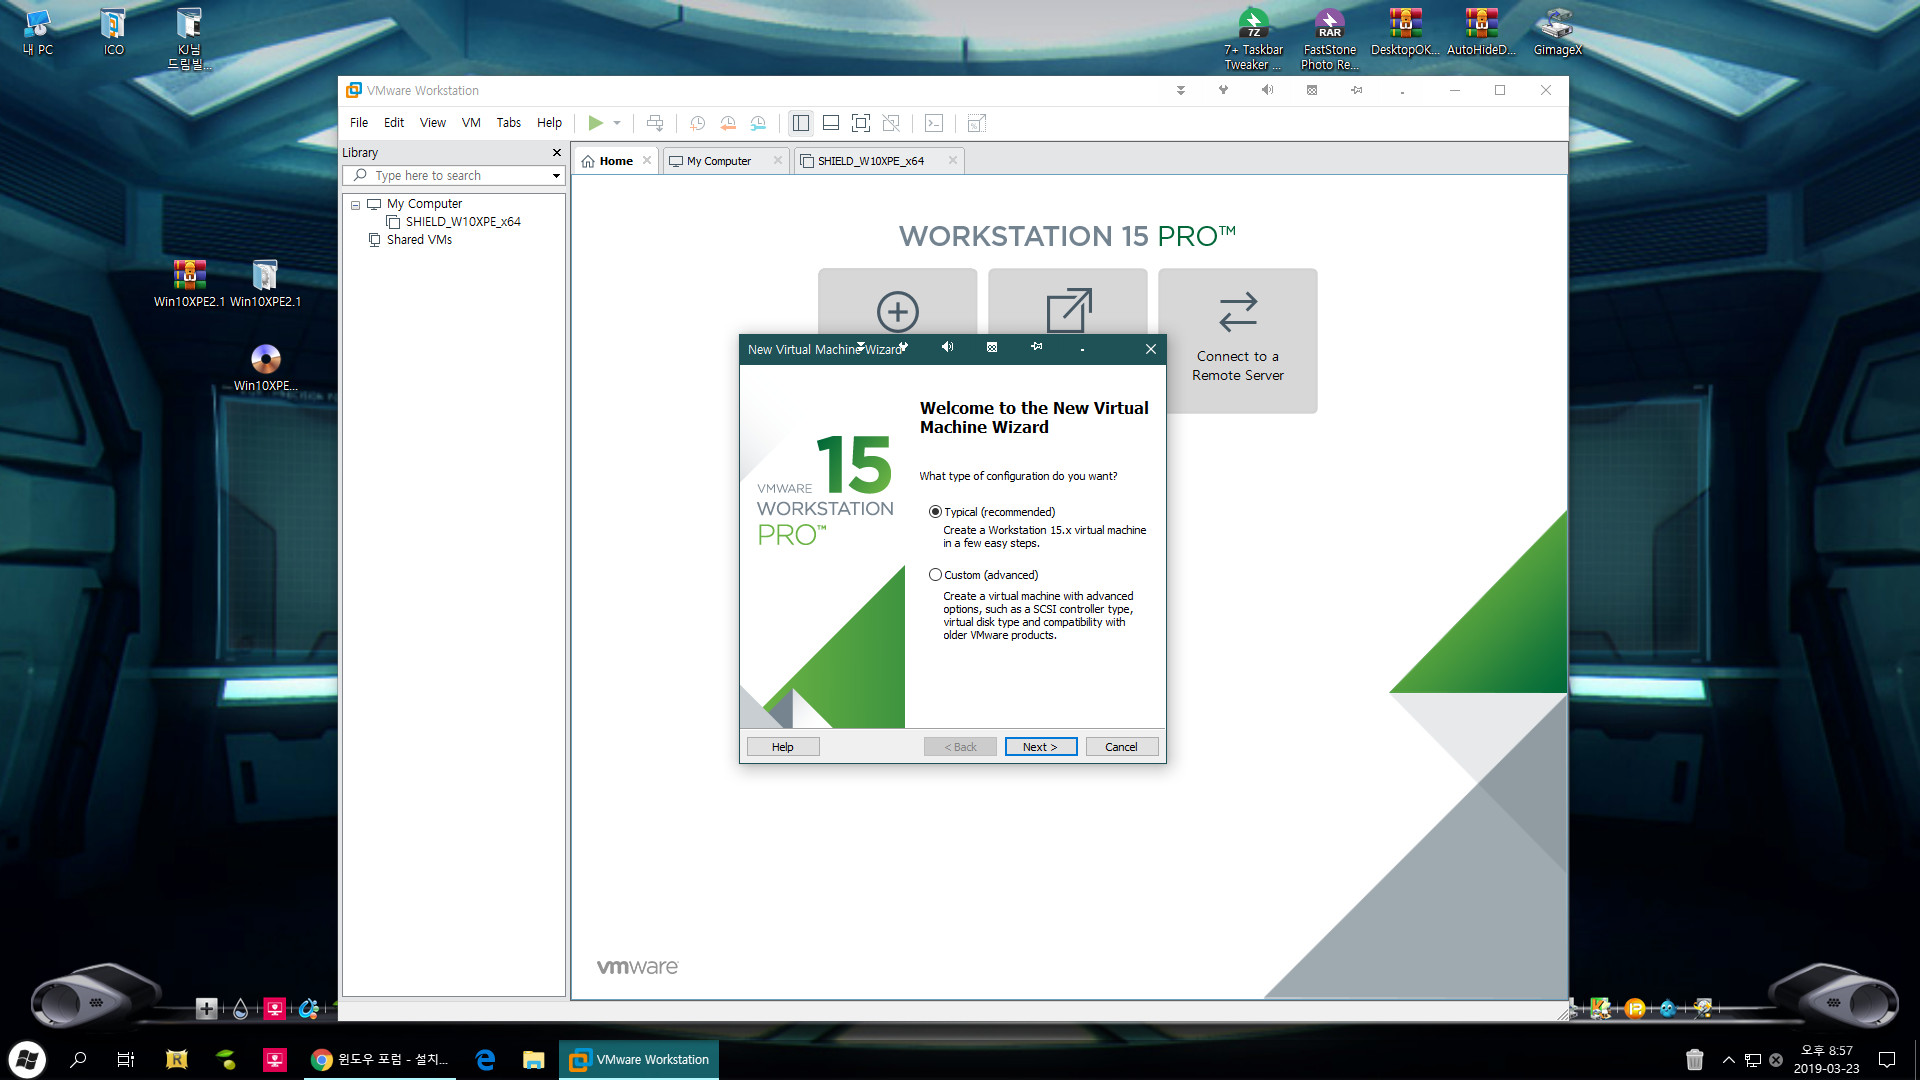Select Custom (advanced) radio option
This screenshot has height=1080, width=1920.
935,575
